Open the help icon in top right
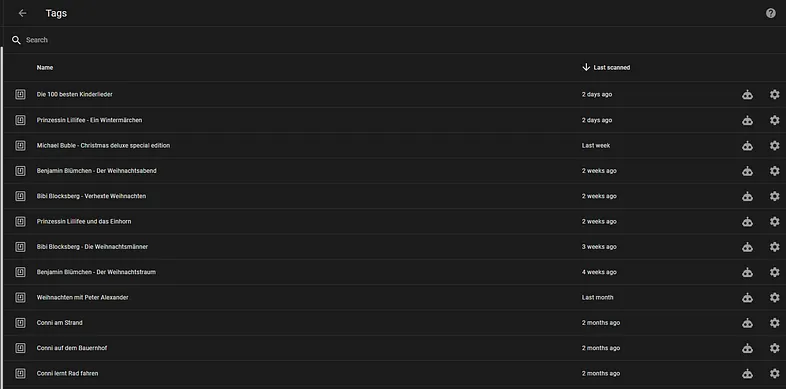Viewport: 786px width, 389px height. coord(771,14)
